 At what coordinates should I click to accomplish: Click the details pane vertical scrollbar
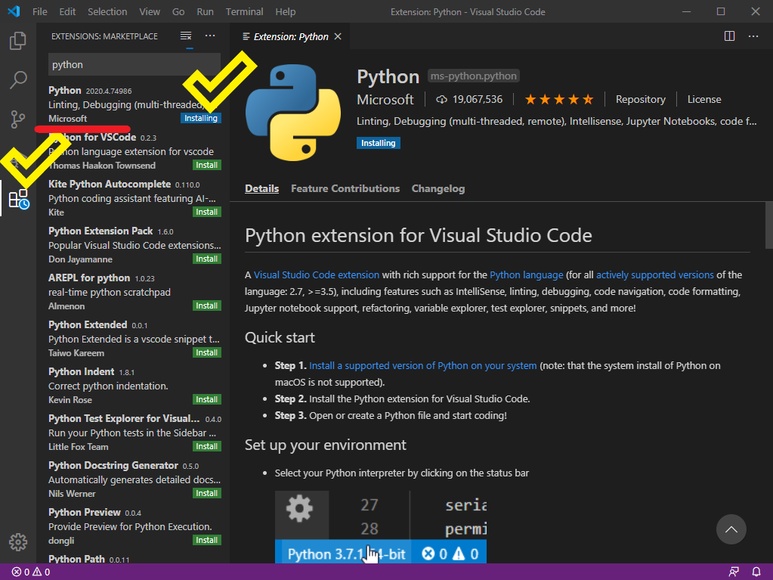click(769, 225)
